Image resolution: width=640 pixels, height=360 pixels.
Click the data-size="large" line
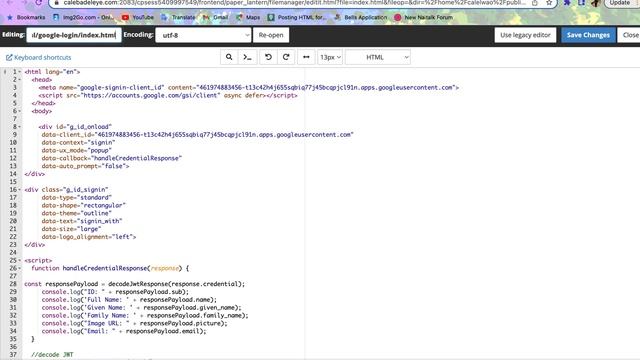[x=71, y=229]
